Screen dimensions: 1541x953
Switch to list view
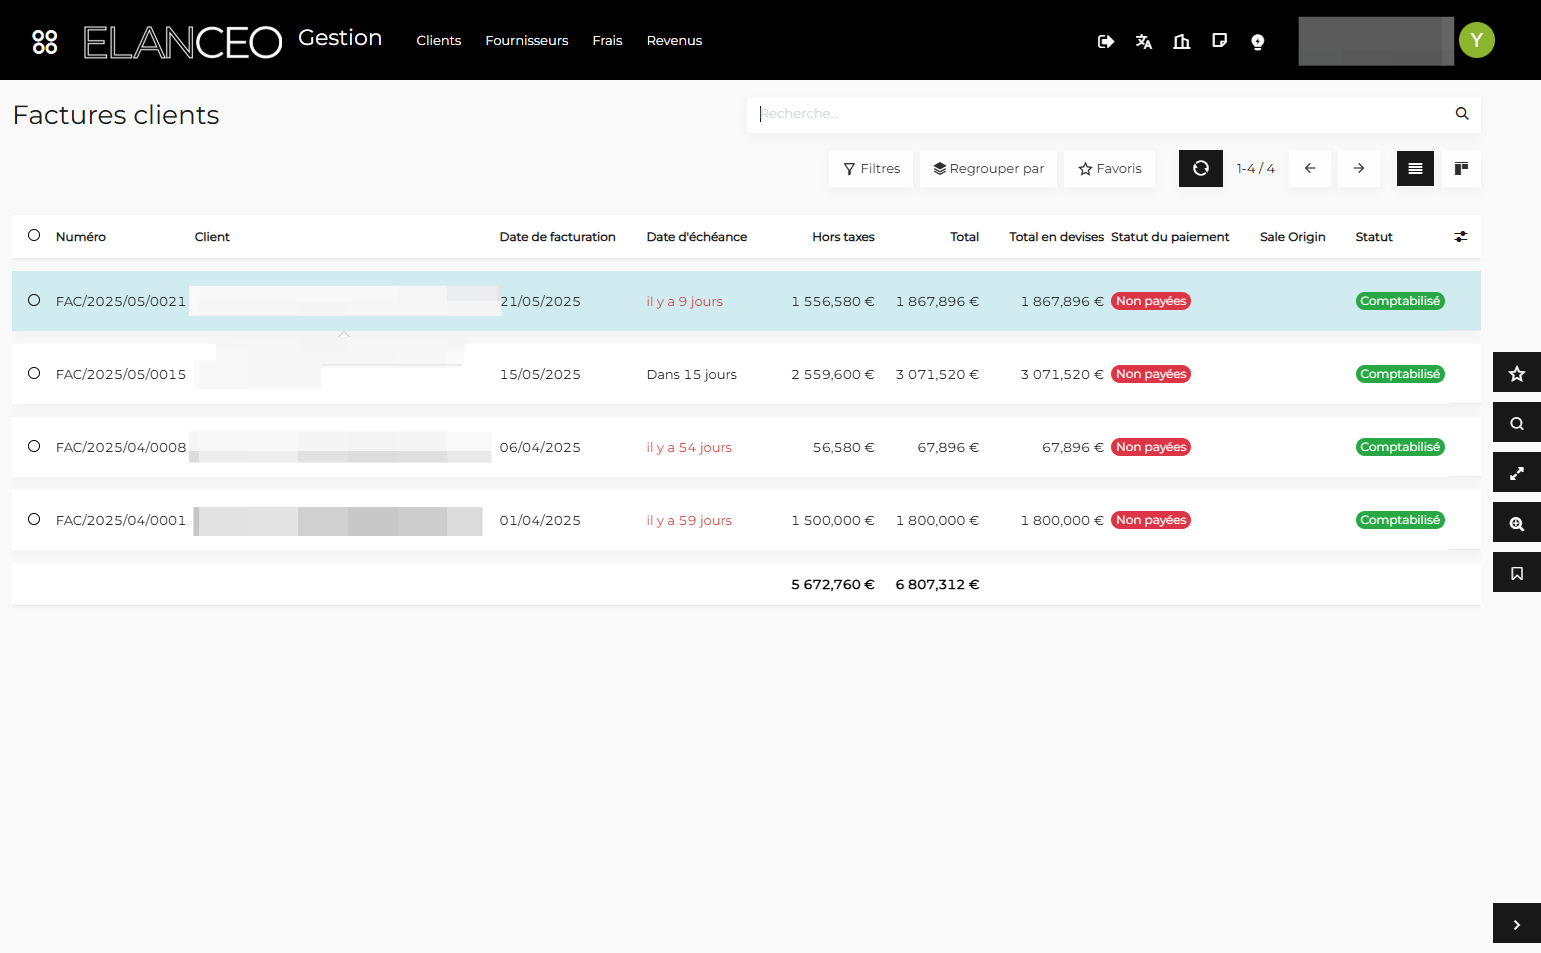(x=1415, y=169)
